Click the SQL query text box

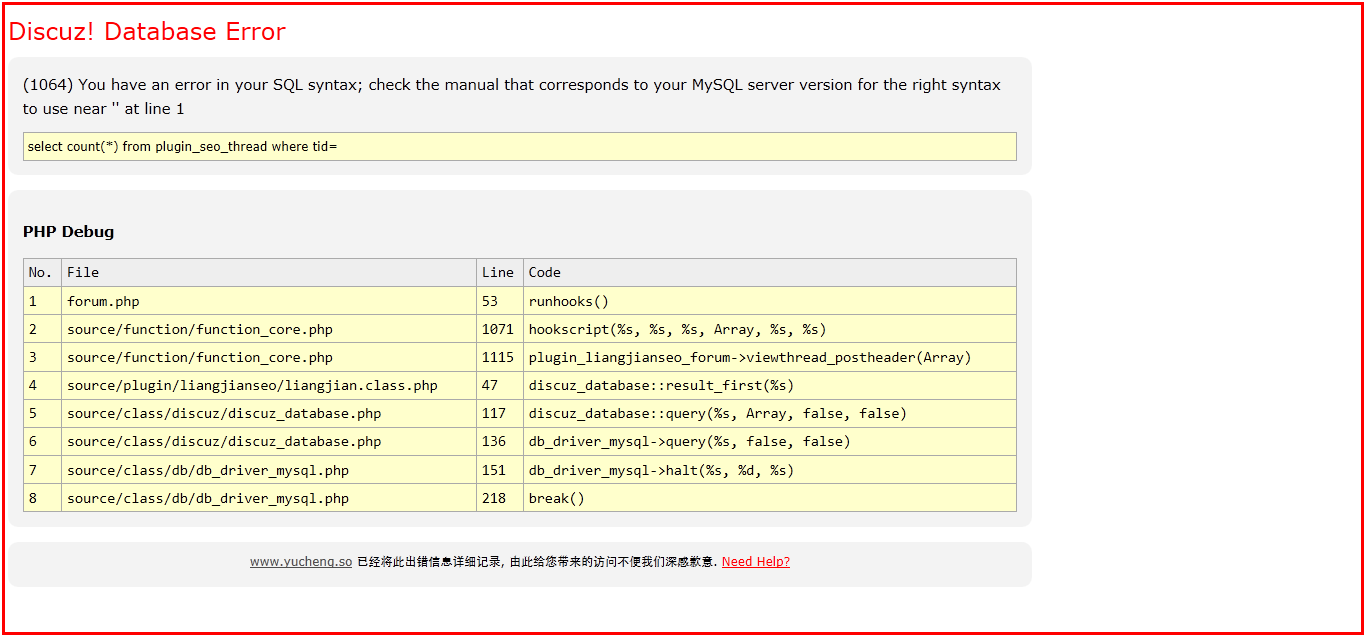click(519, 147)
